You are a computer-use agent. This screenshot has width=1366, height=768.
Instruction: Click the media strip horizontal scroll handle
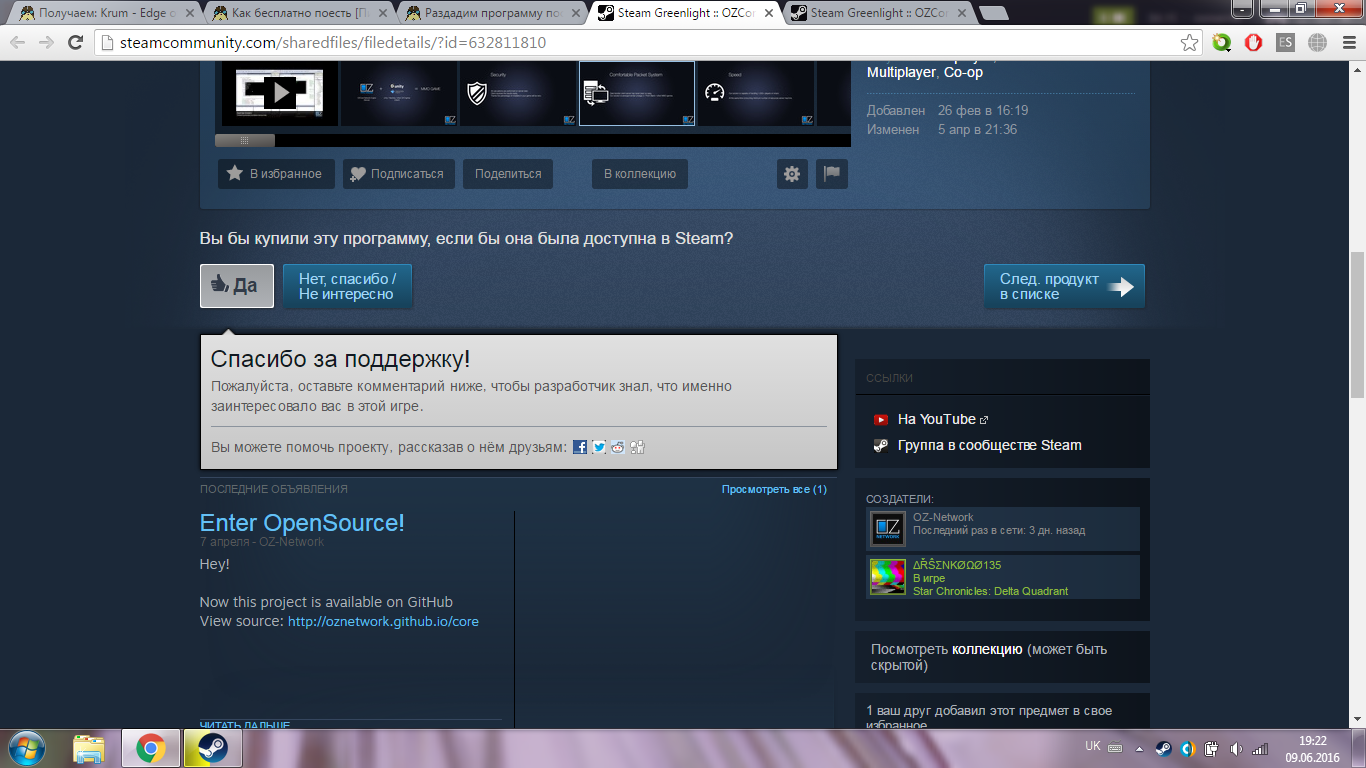(x=245, y=140)
